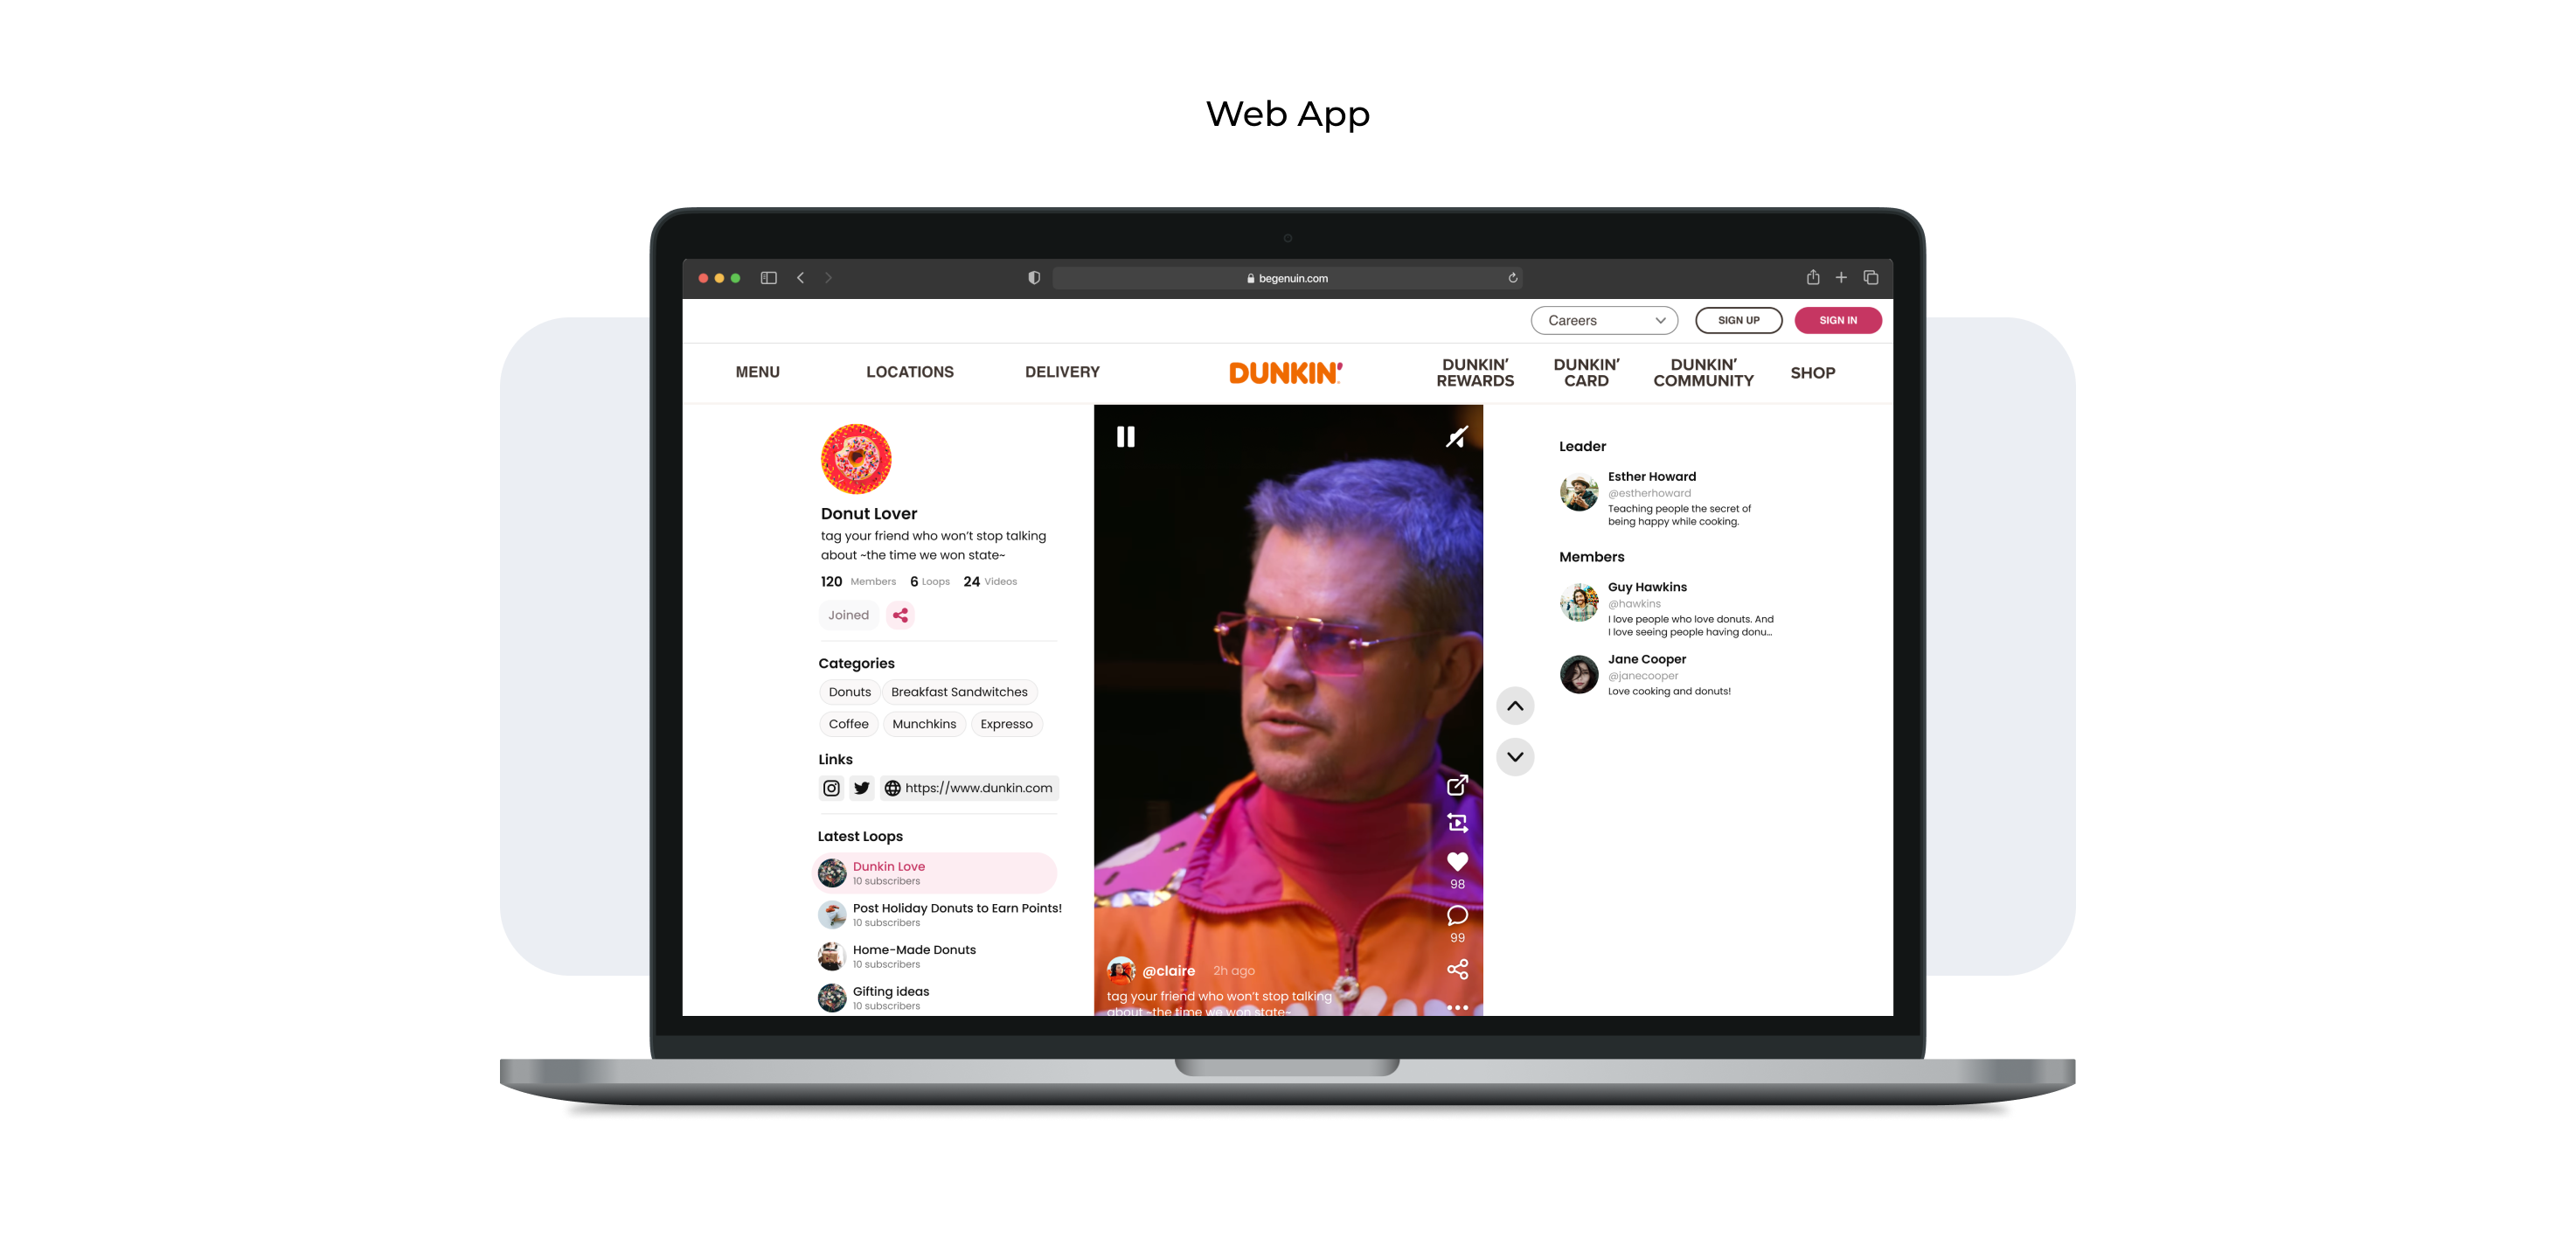Open the Twitter link icon

[861, 788]
